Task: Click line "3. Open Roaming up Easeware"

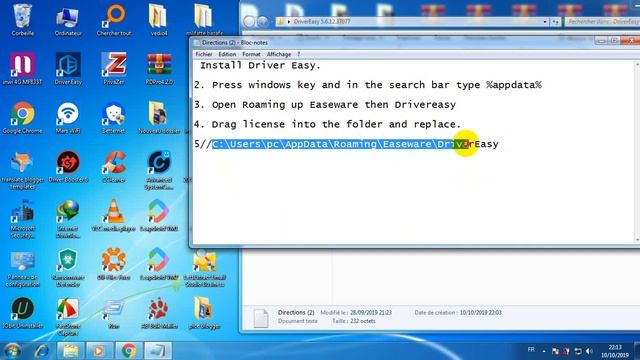Action: [325, 104]
